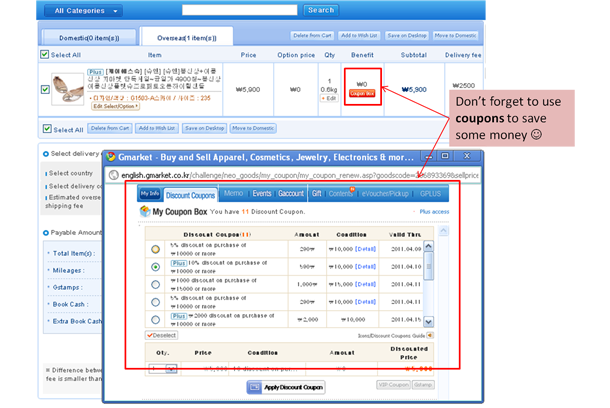This screenshot has height=408, width=610.
Task: Select first 5% discount coupon radio, valid 2011.04.09
Action: [155, 249]
